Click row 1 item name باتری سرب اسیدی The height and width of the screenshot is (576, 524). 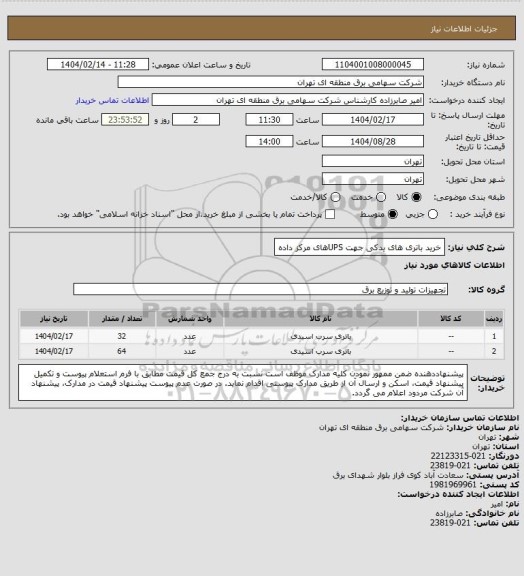320,336
